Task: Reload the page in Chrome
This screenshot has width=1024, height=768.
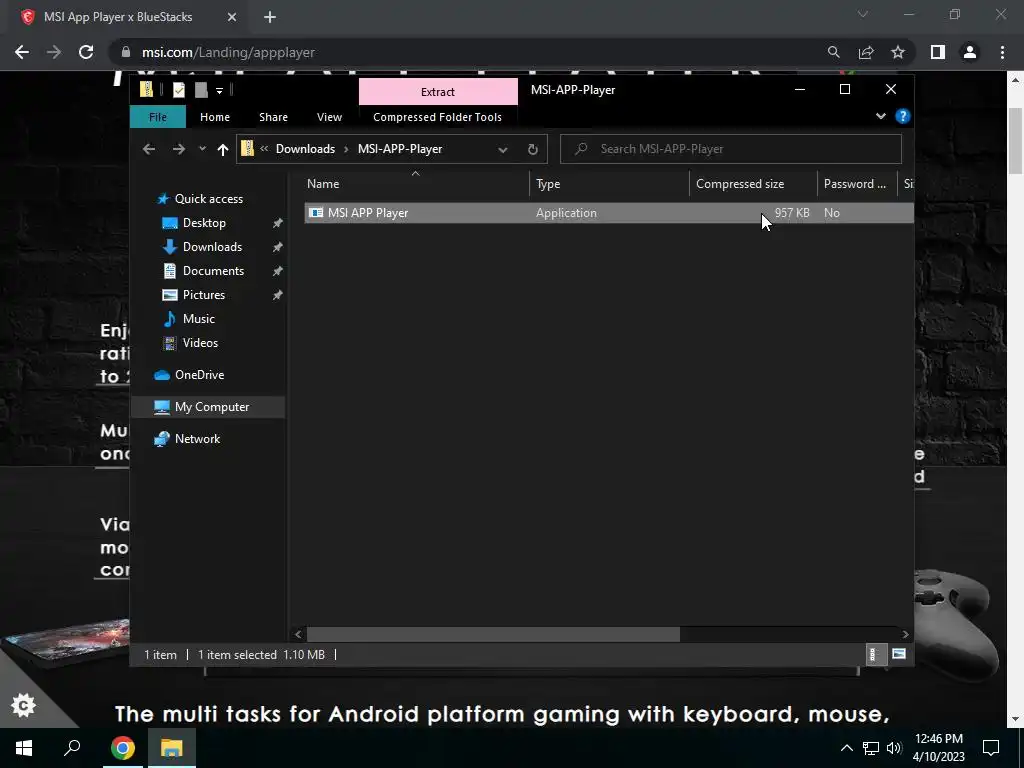Action: pos(86,52)
